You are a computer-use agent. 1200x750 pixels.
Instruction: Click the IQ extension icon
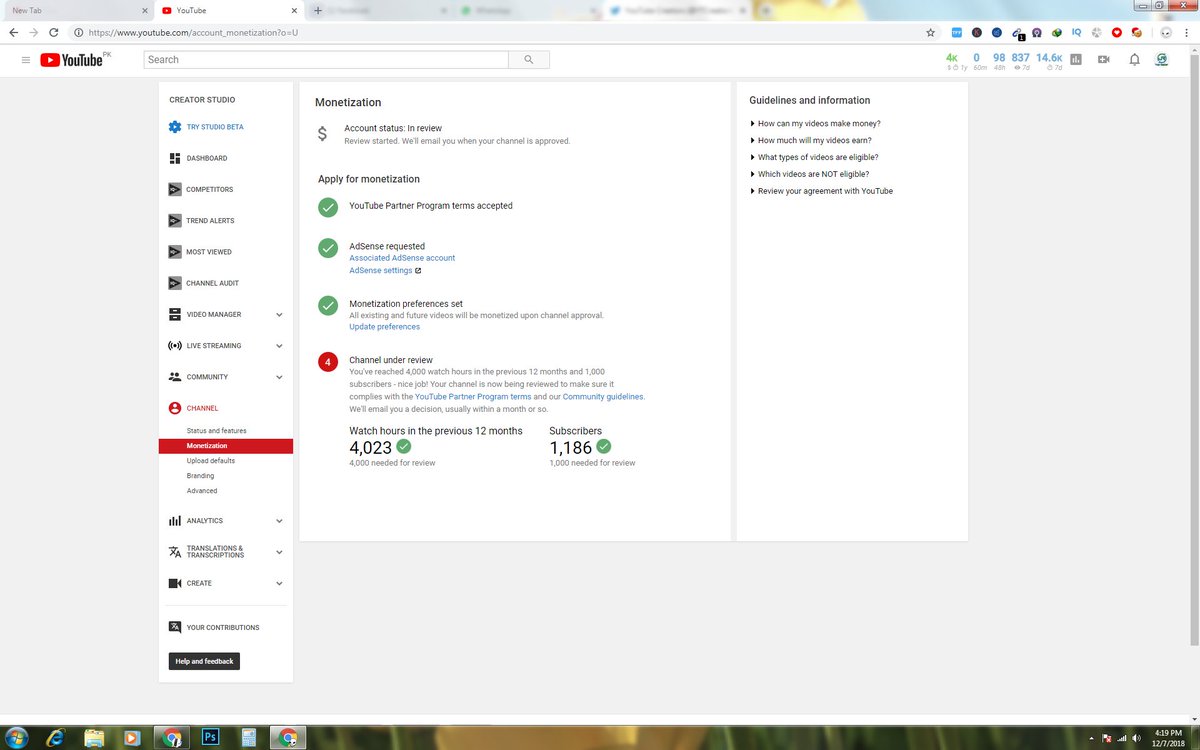pos(1076,32)
